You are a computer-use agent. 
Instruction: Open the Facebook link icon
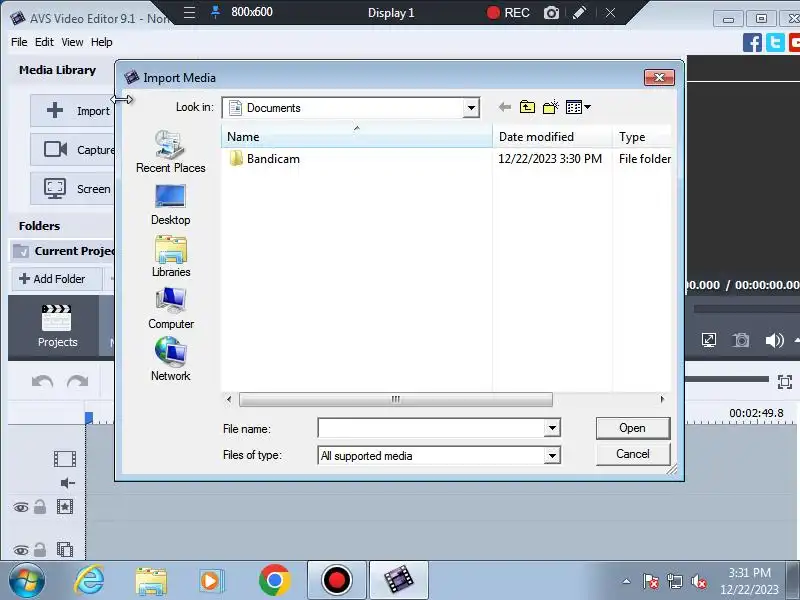752,42
